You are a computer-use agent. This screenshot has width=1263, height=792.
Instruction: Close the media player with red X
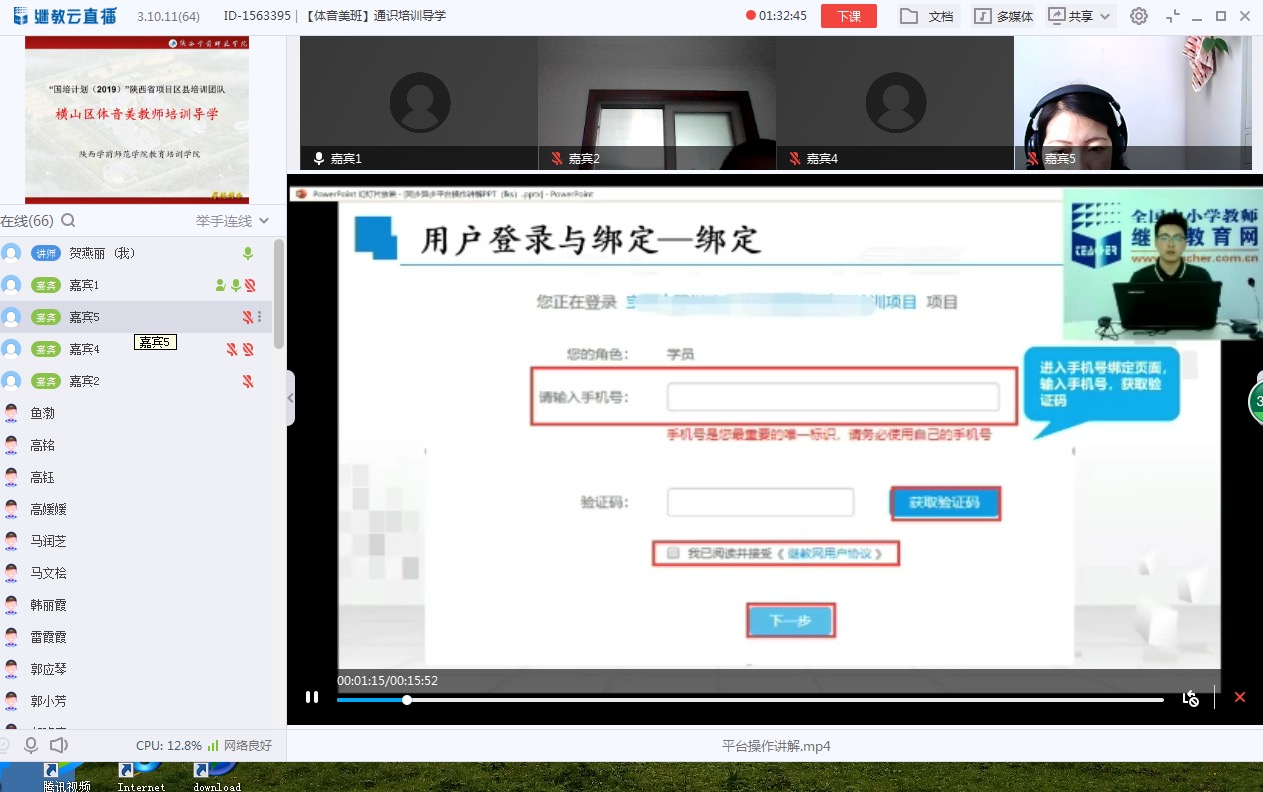[x=1240, y=697]
